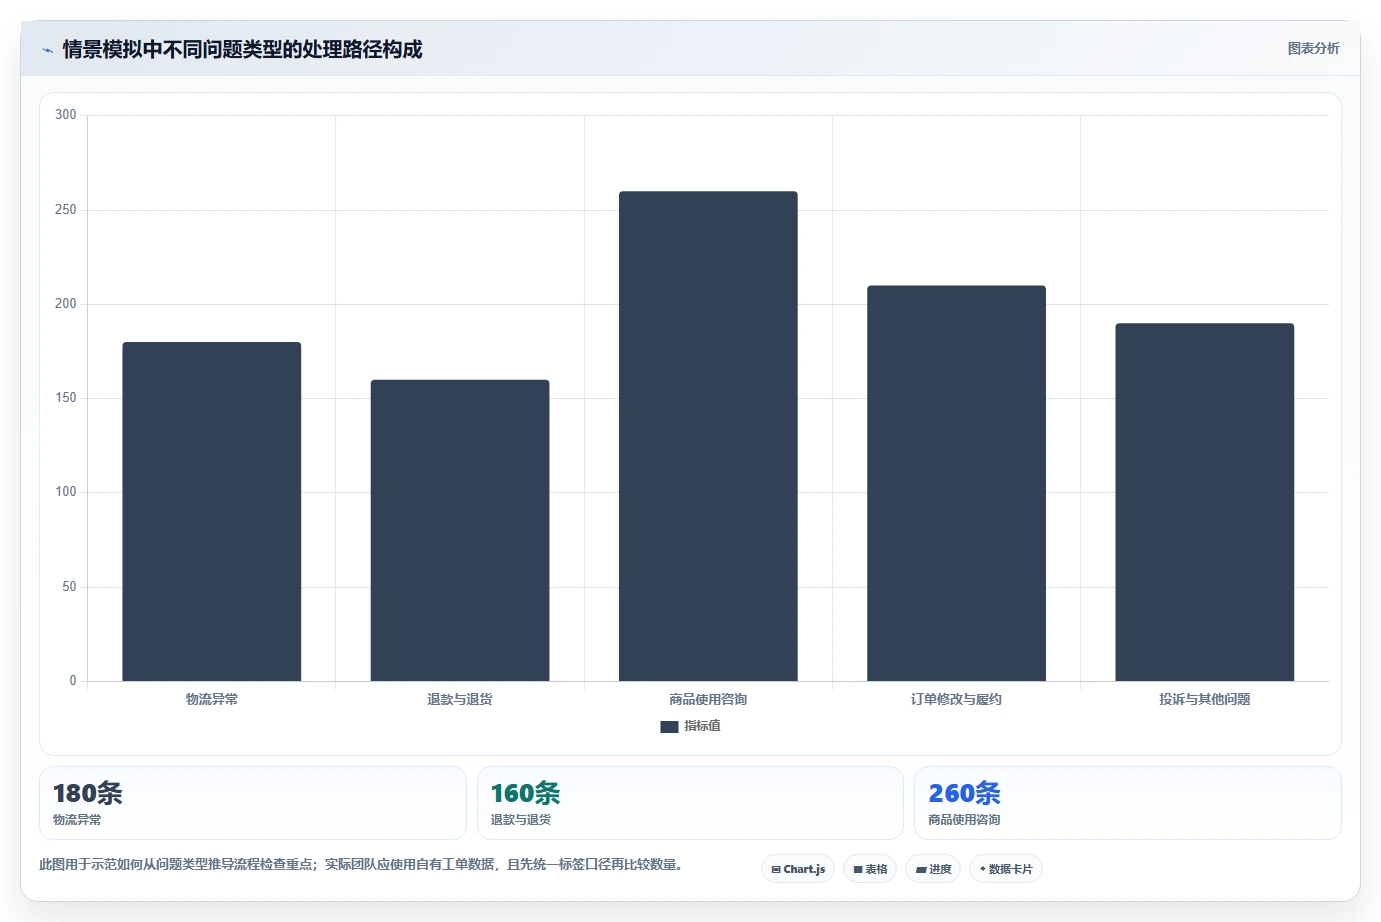Open the 180条 物流异常 data card
Viewport: 1381px width, 922px height.
253,803
